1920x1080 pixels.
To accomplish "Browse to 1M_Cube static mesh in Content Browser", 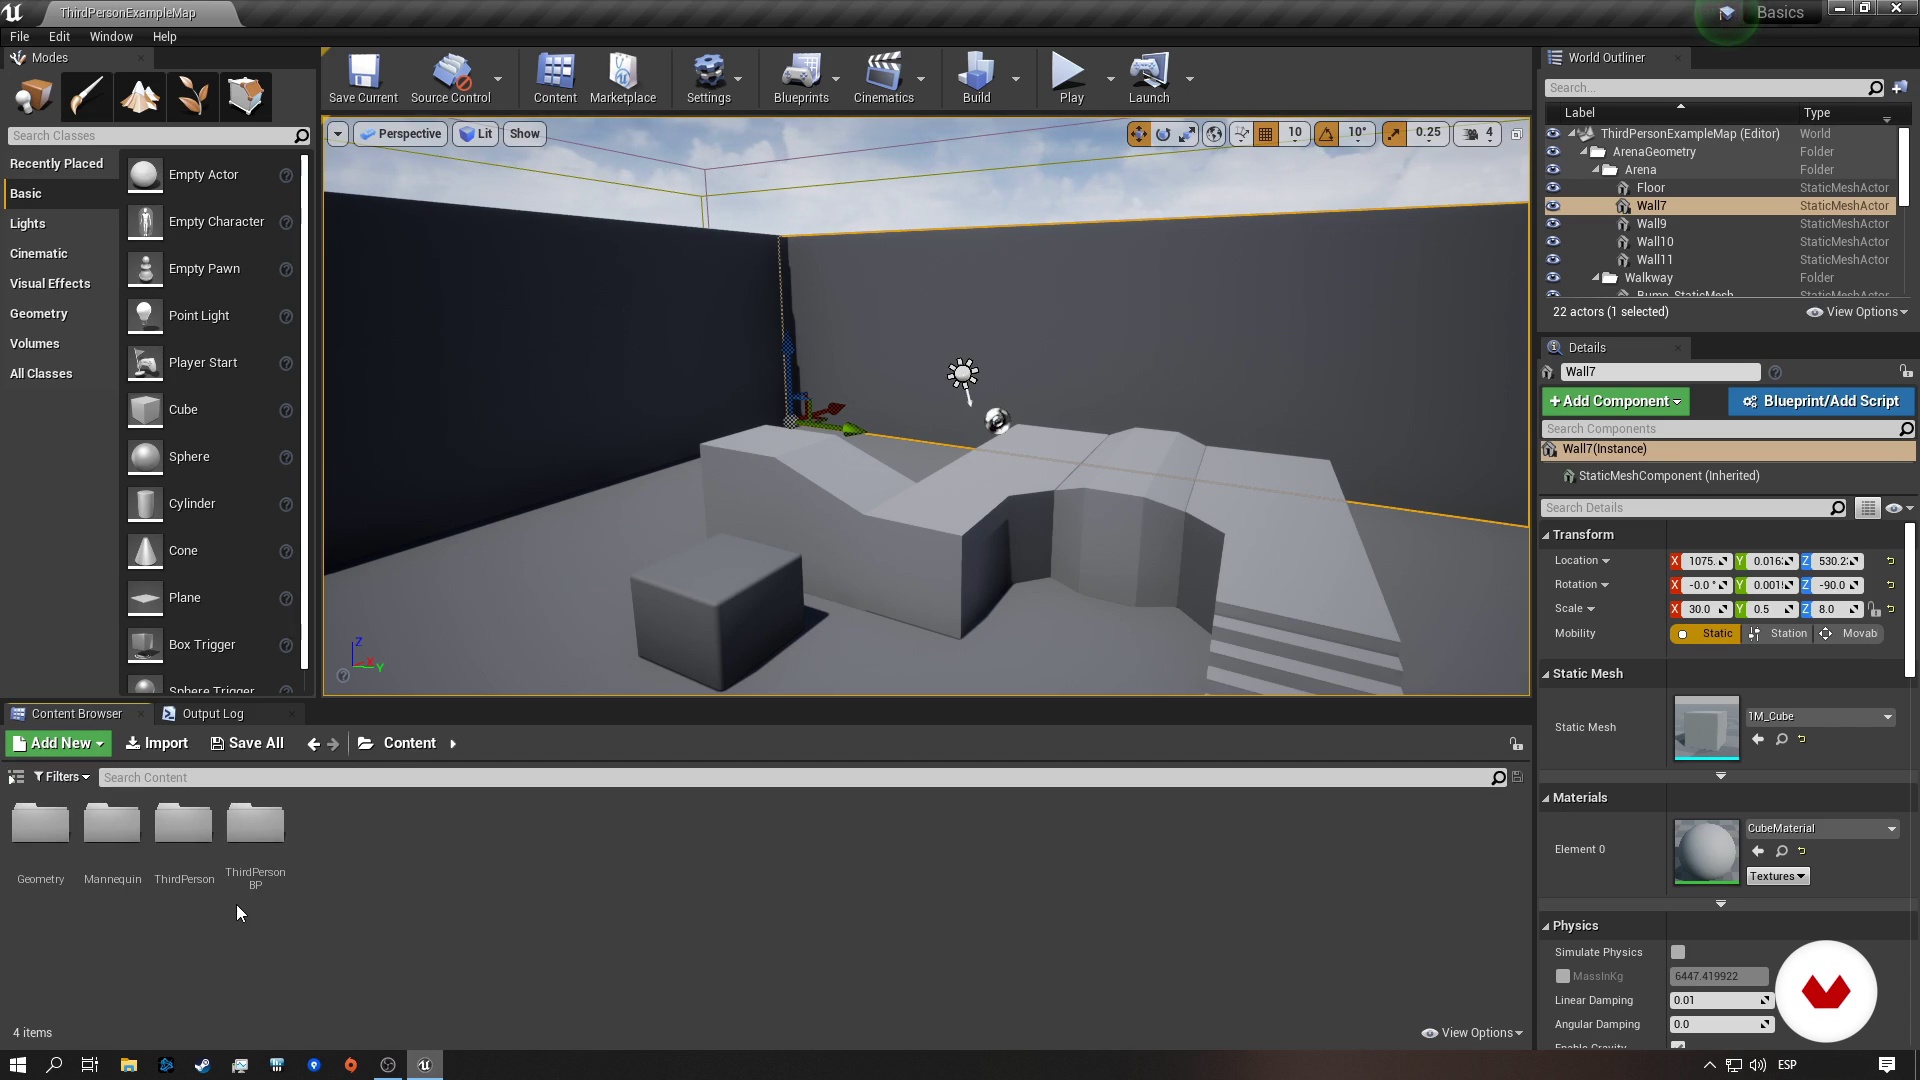I will click(x=1781, y=740).
